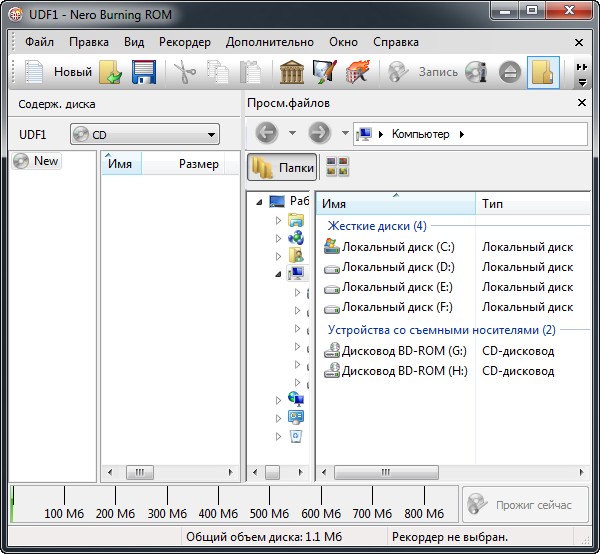Click the Новый button

point(60,72)
